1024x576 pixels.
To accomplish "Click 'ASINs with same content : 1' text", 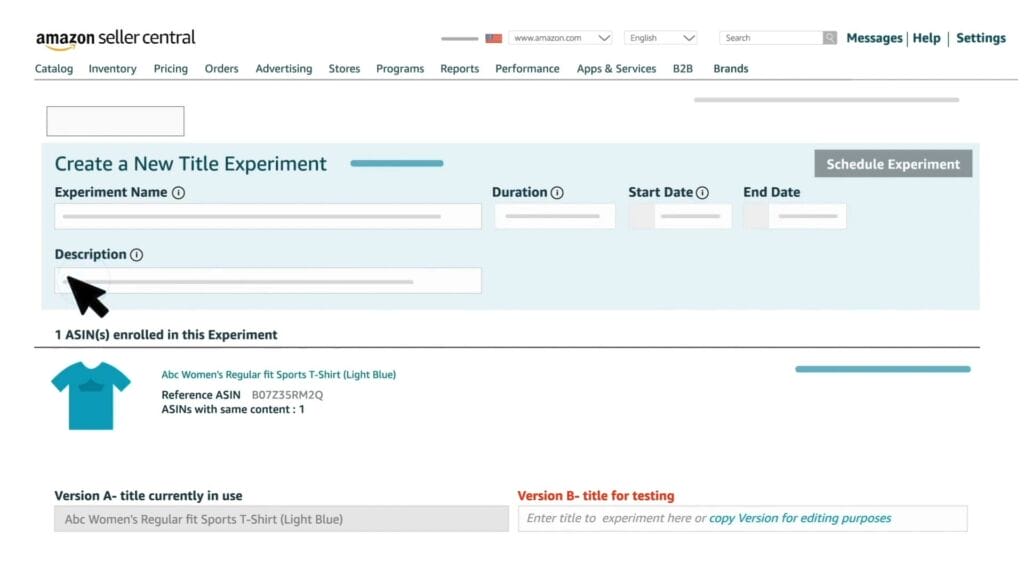I will pyautogui.click(x=232, y=409).
